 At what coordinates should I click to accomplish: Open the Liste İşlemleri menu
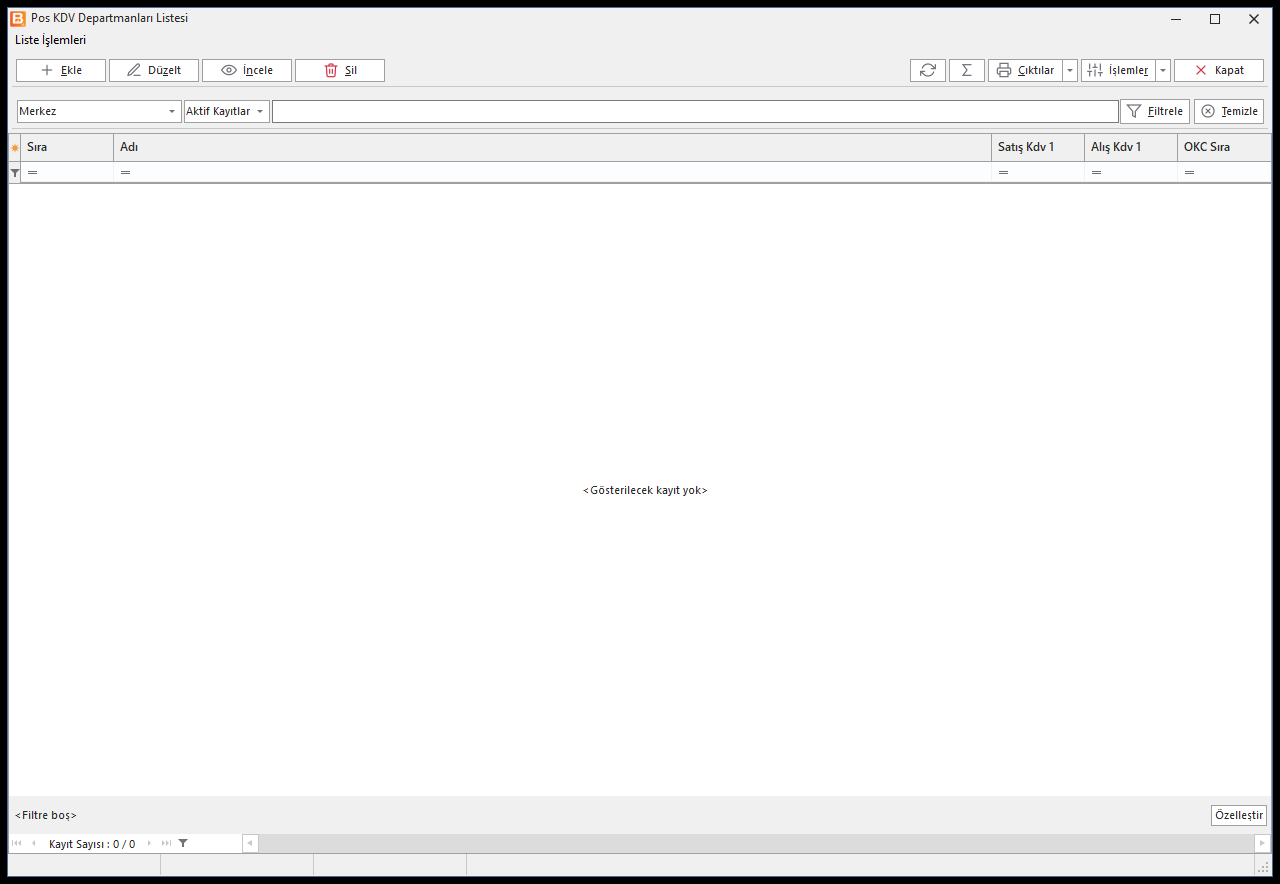click(x=51, y=40)
